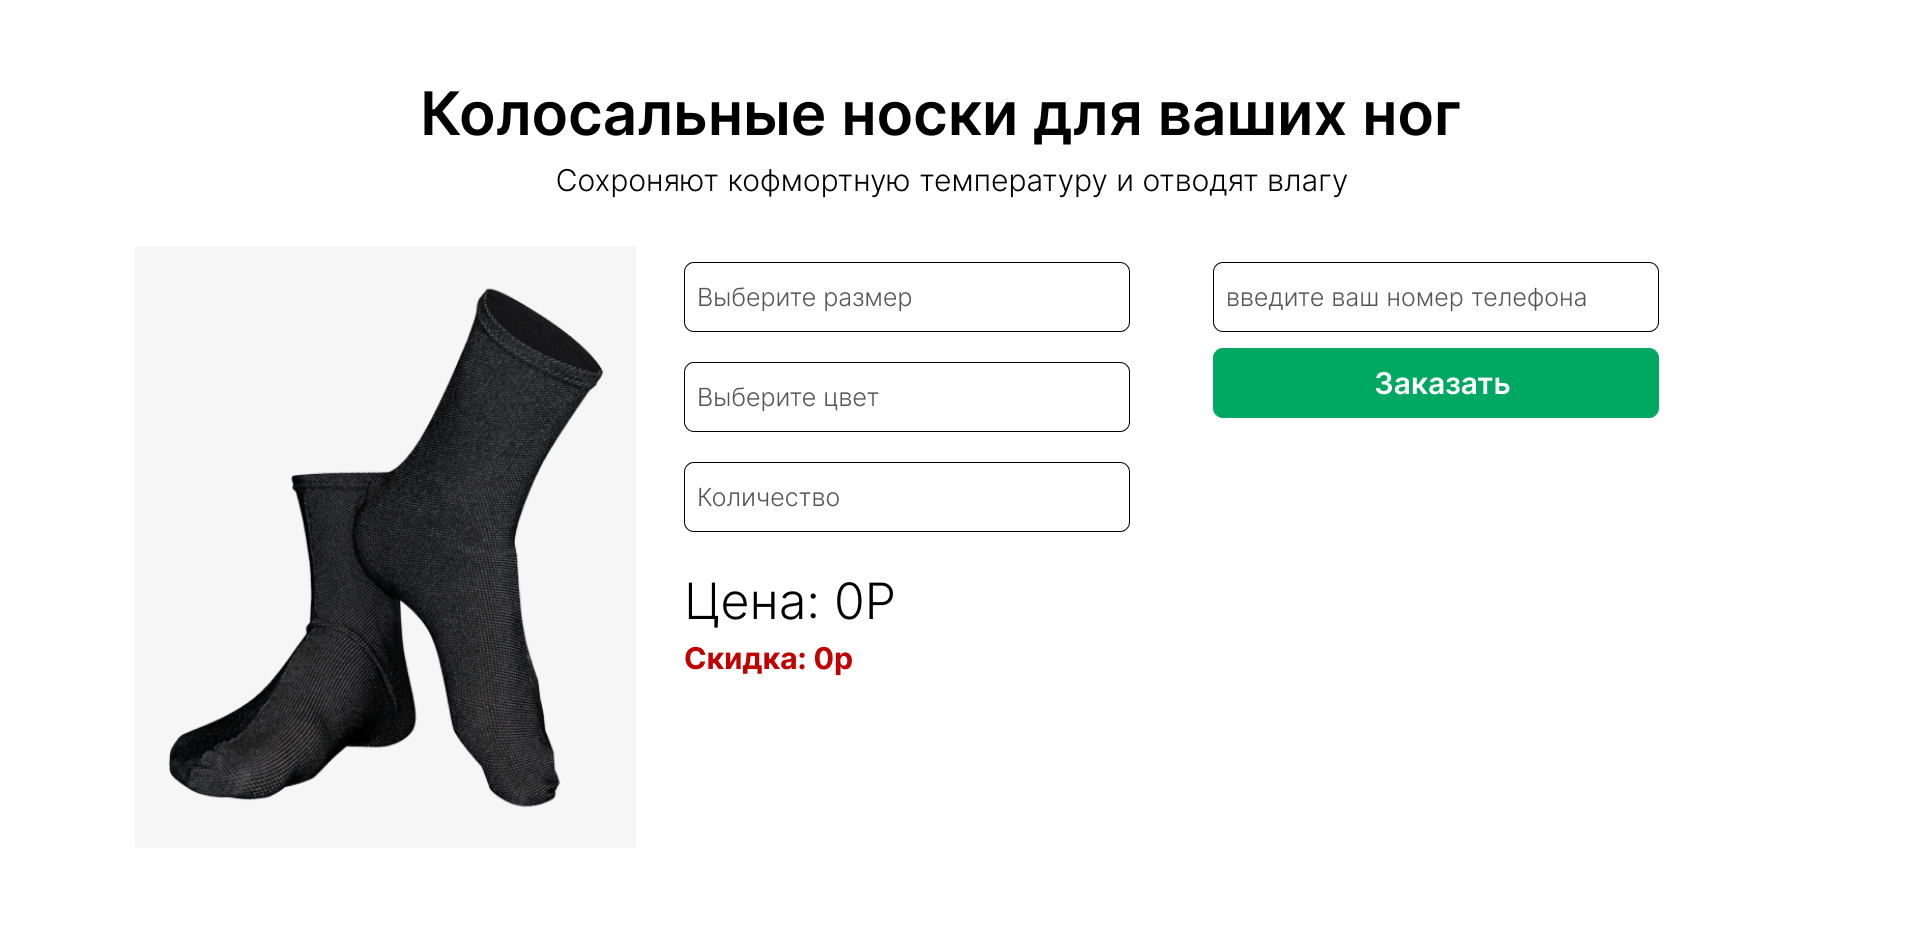Click the '0Р' price value
The width and height of the screenshot is (1920, 926).
click(x=865, y=602)
